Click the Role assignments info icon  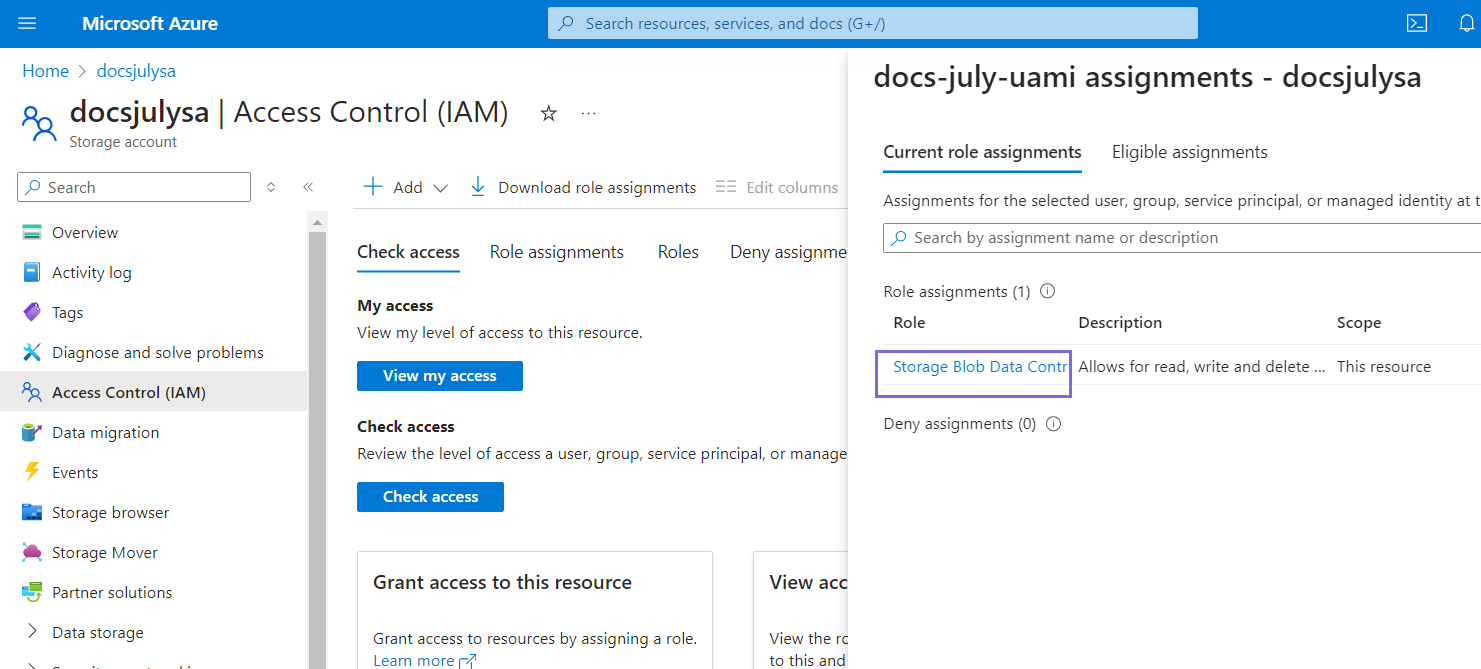(1048, 292)
